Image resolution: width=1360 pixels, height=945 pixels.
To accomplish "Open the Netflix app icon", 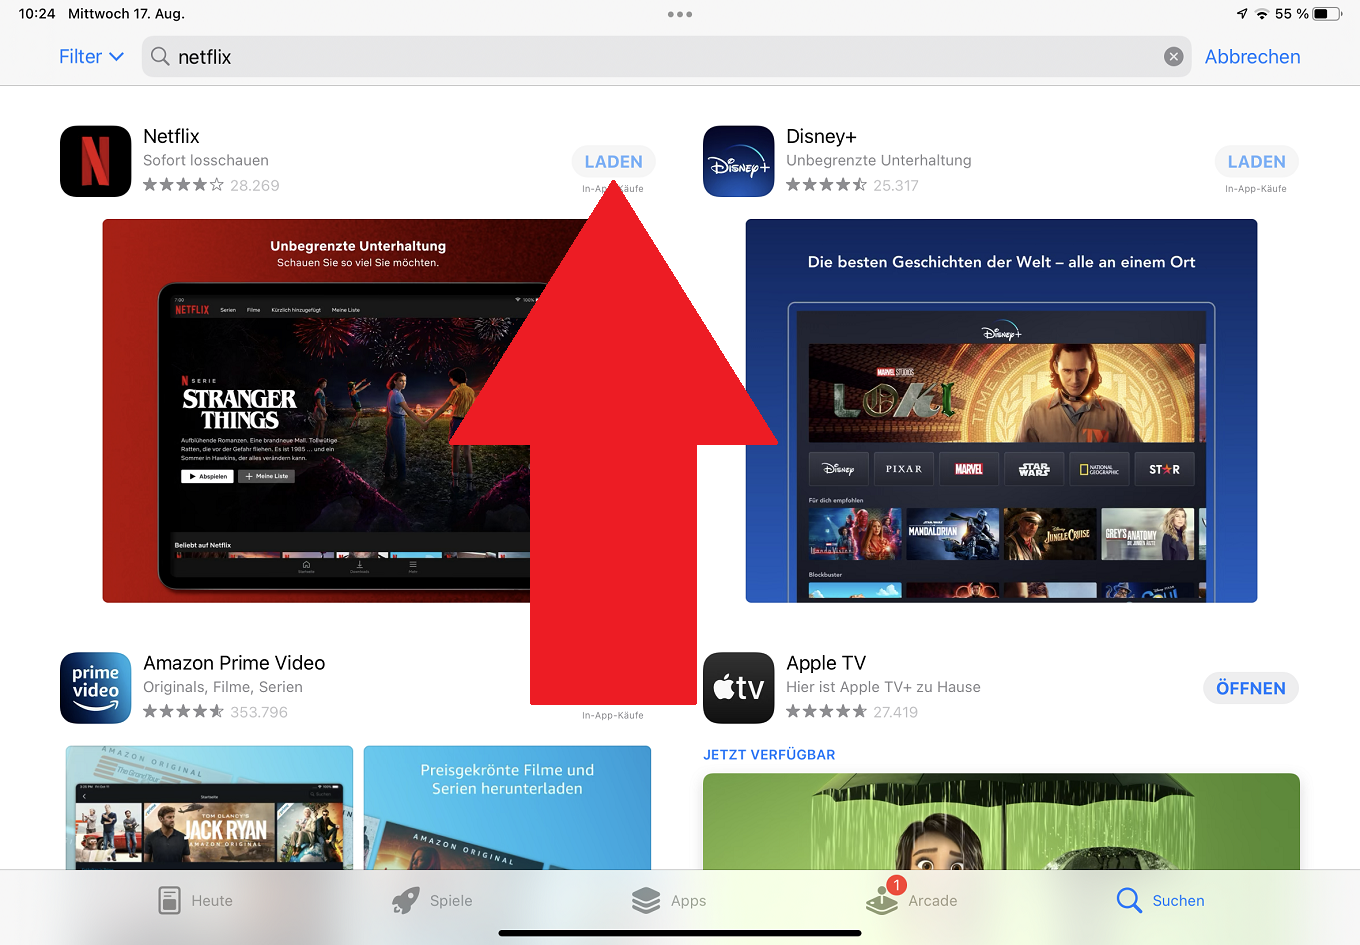I will pos(96,161).
